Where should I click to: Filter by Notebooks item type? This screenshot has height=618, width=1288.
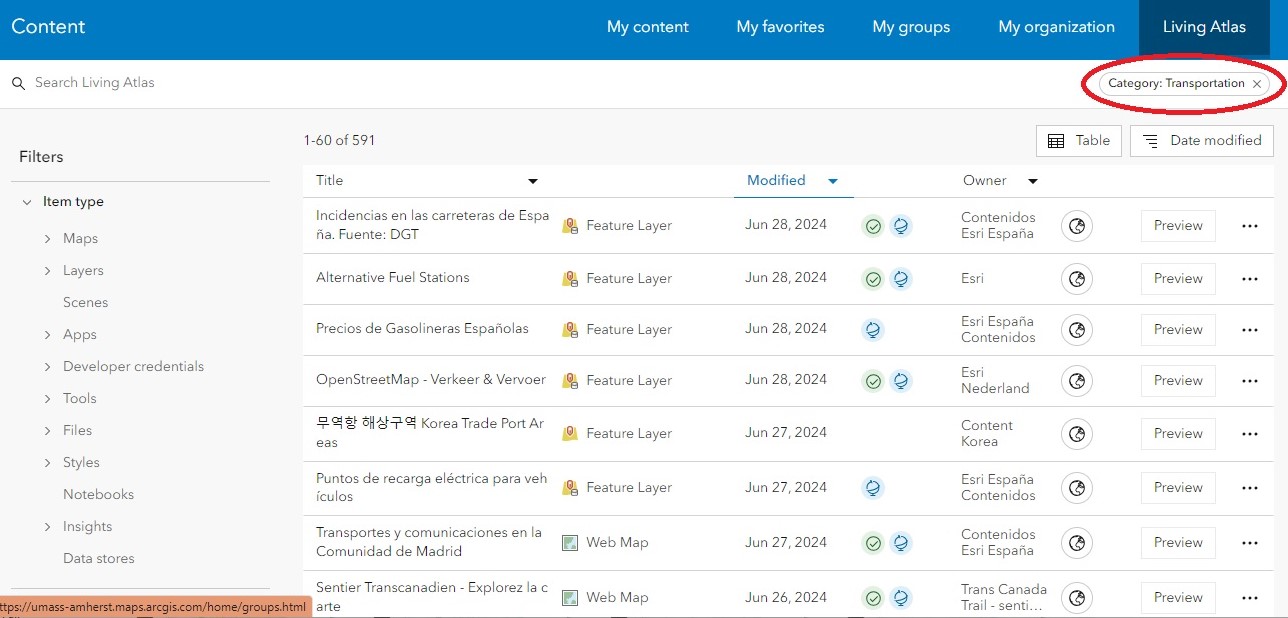[98, 495]
